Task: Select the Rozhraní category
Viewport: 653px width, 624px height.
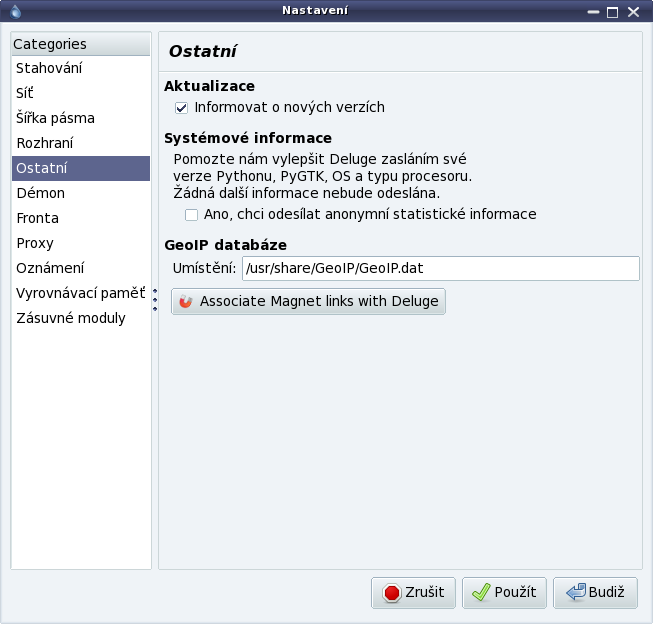Action: pyautogui.click(x=44, y=143)
